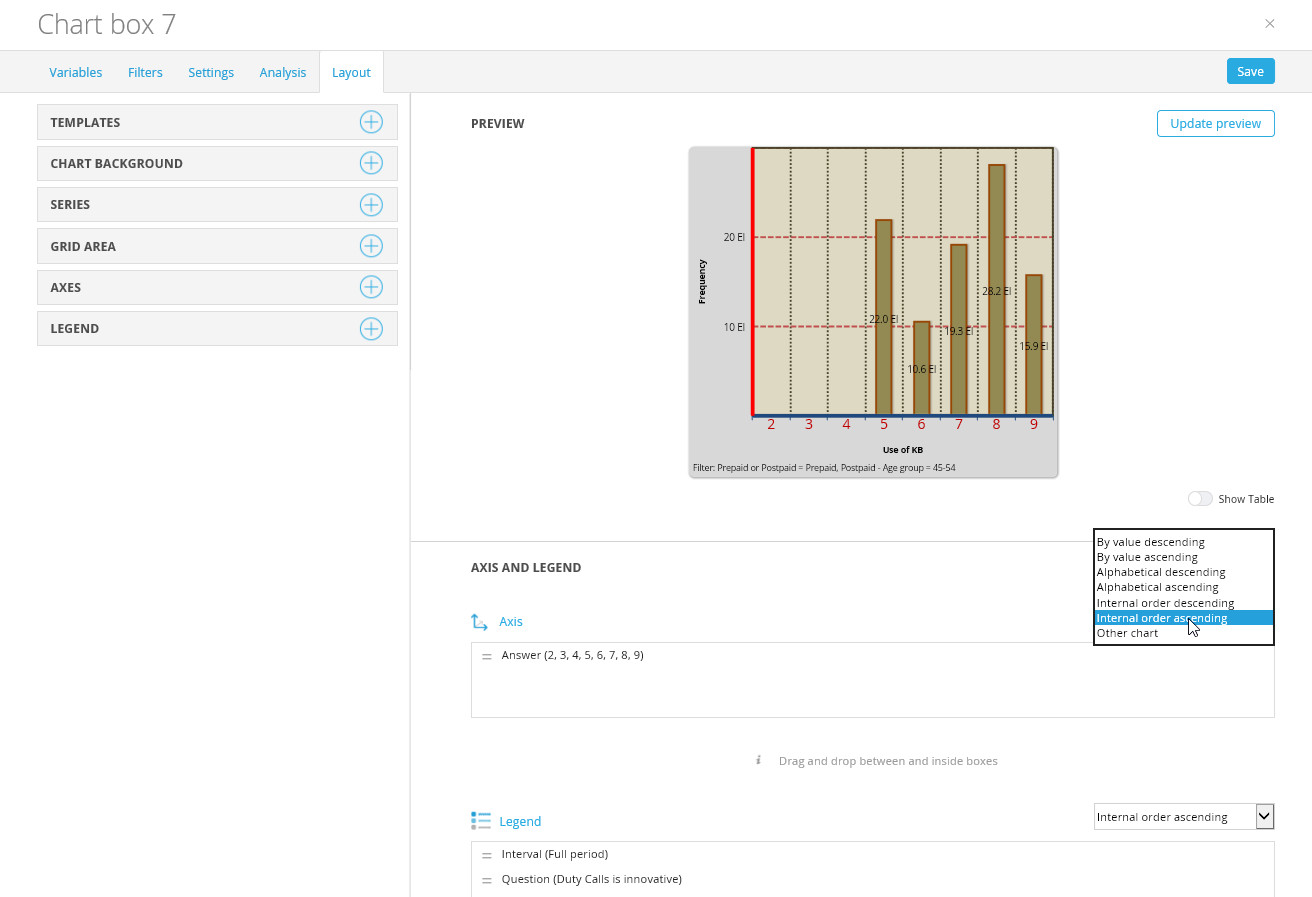Click the Legend list icon
Image resolution: width=1312 pixels, height=897 pixels.
tap(480, 821)
